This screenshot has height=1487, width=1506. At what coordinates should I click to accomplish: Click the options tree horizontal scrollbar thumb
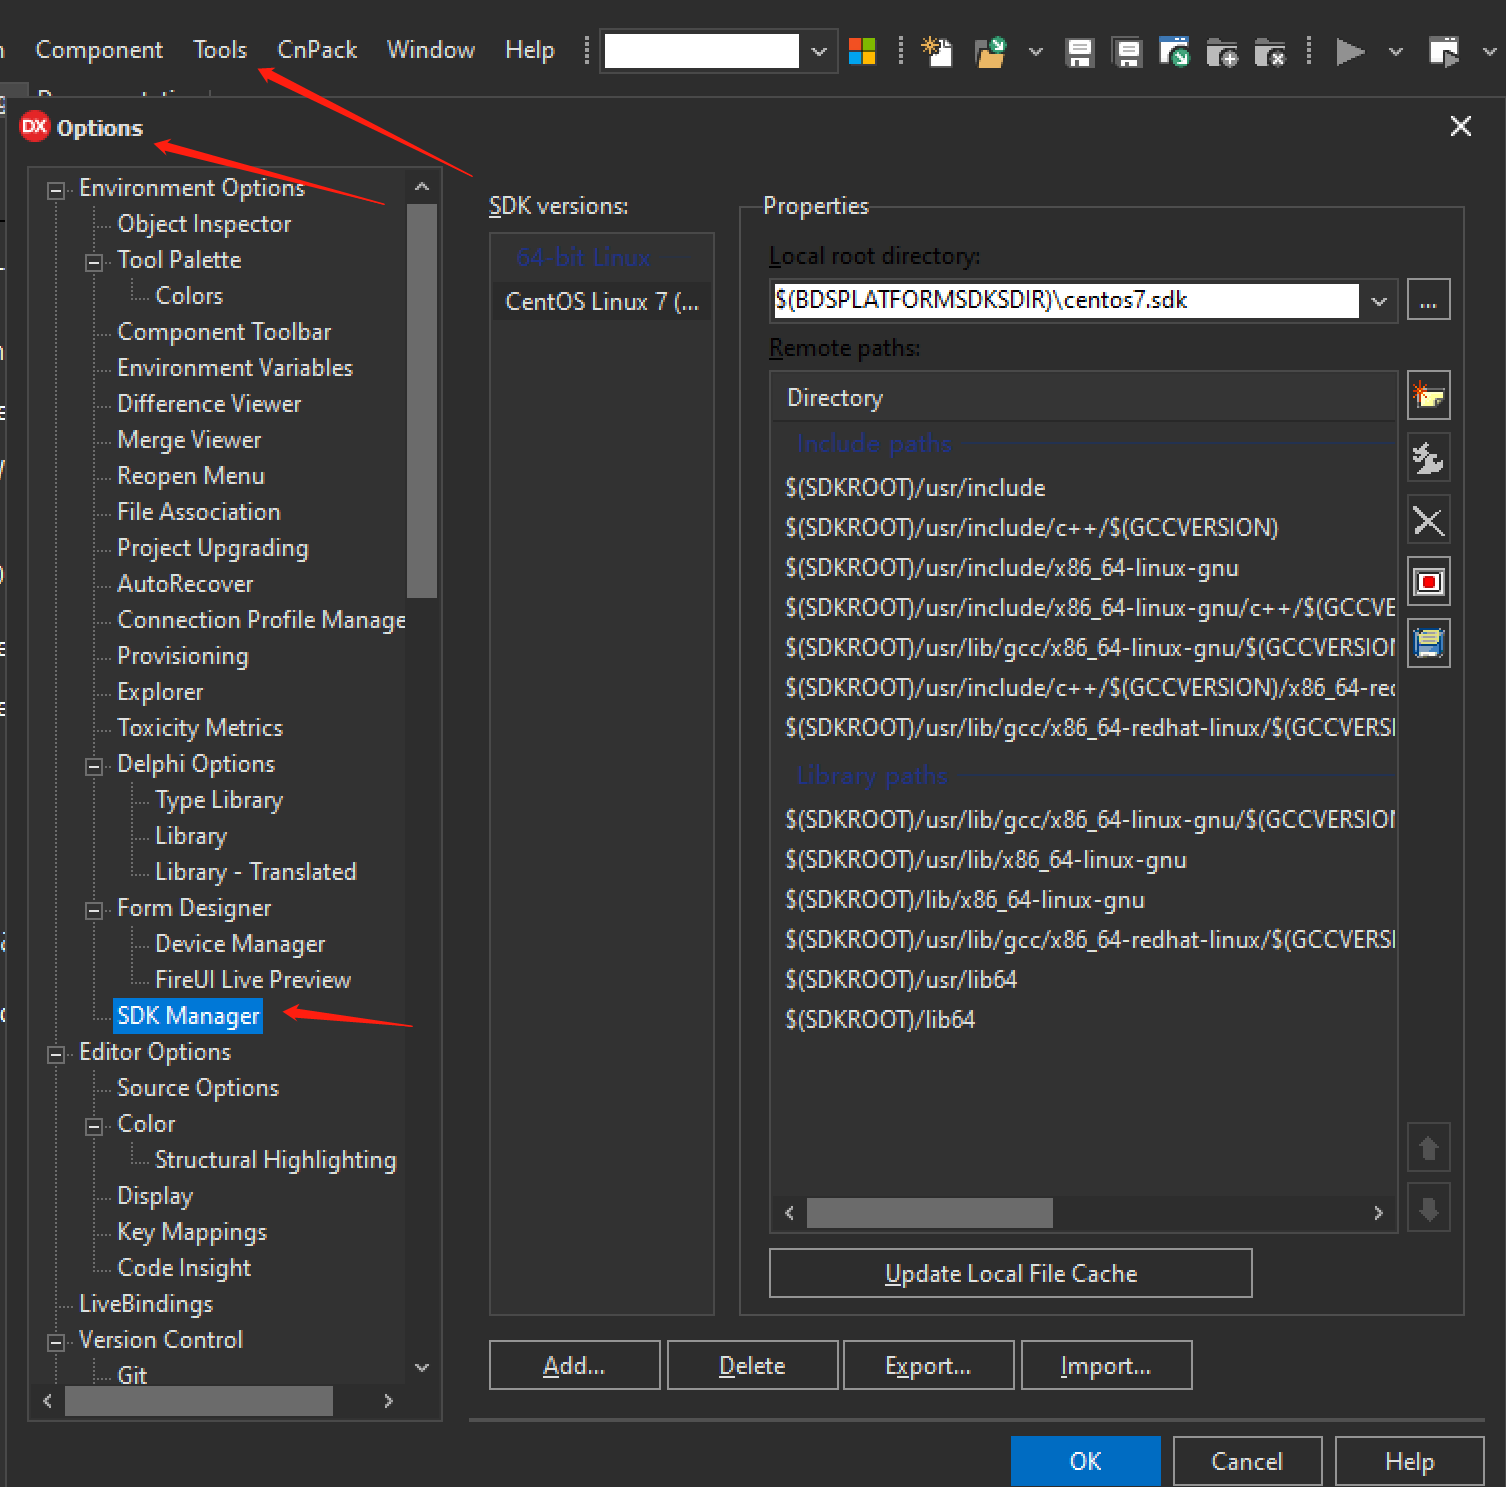pyautogui.click(x=199, y=1401)
